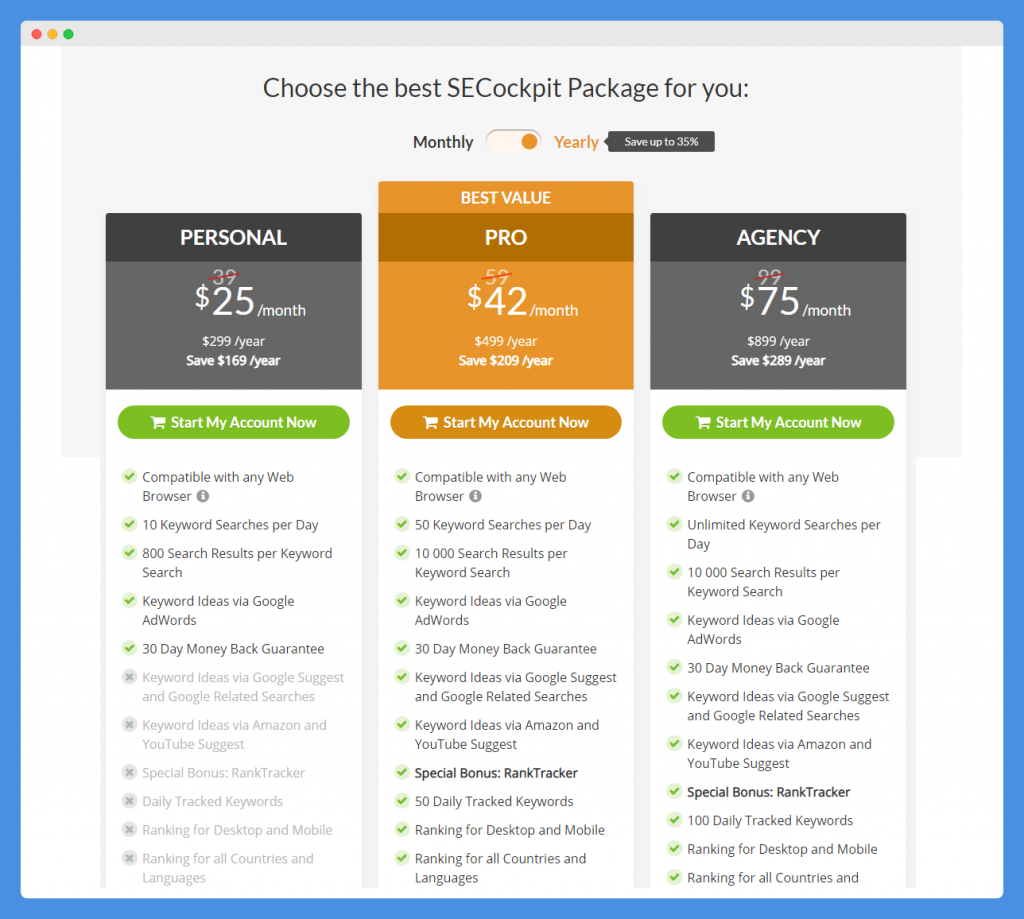1024x919 pixels.
Task: Click check icon for Pro Special Bonus: RankTracker
Action: tap(402, 772)
